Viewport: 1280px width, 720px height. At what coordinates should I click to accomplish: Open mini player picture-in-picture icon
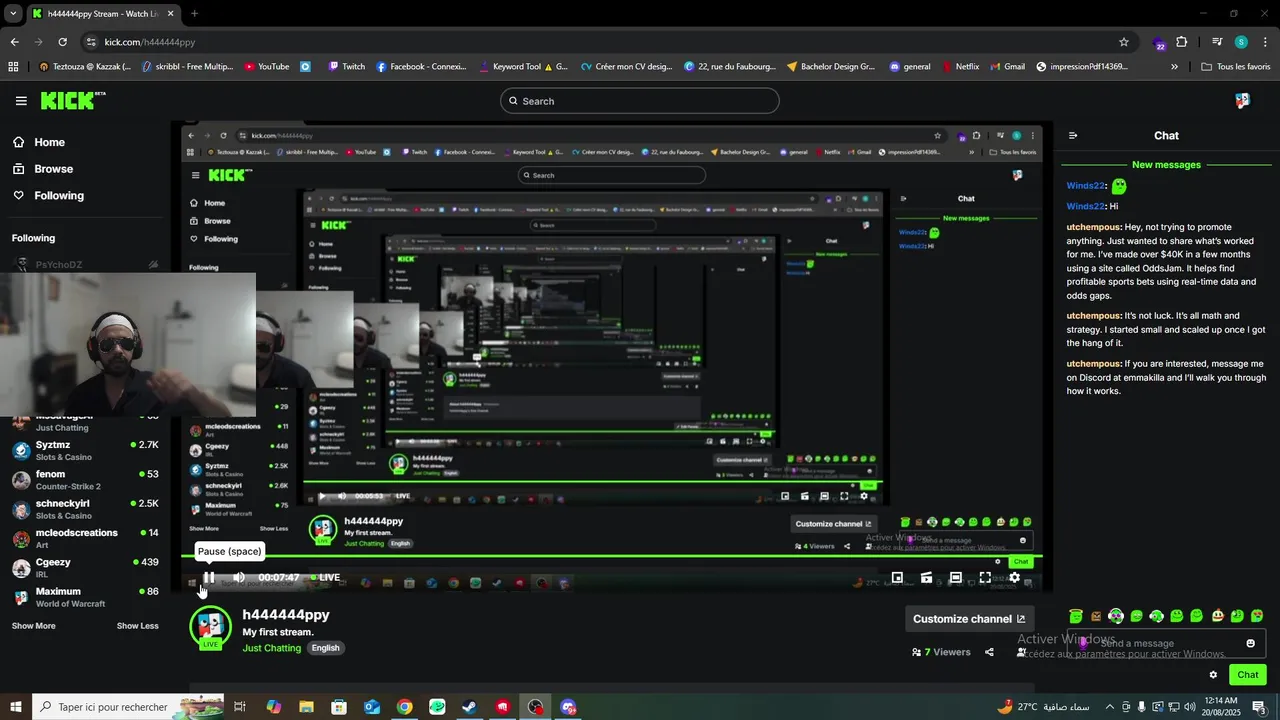tap(897, 577)
